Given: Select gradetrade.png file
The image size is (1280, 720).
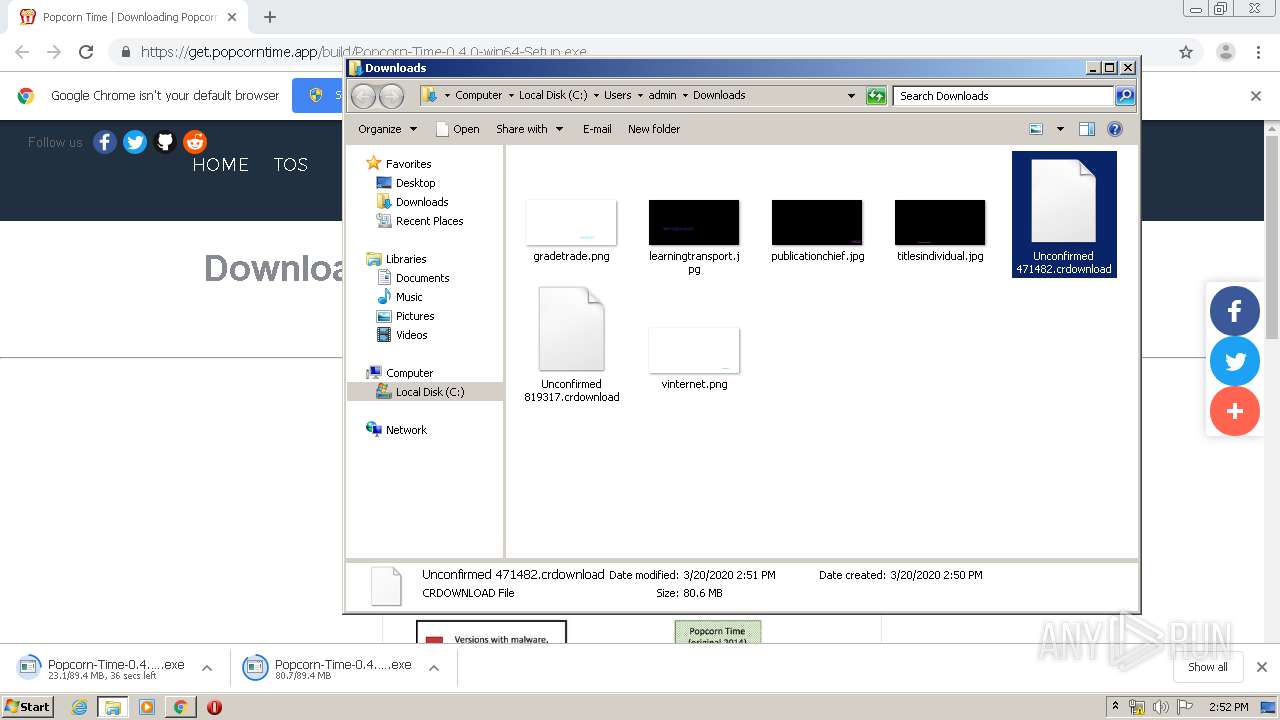Looking at the screenshot, I should (x=571, y=231).
